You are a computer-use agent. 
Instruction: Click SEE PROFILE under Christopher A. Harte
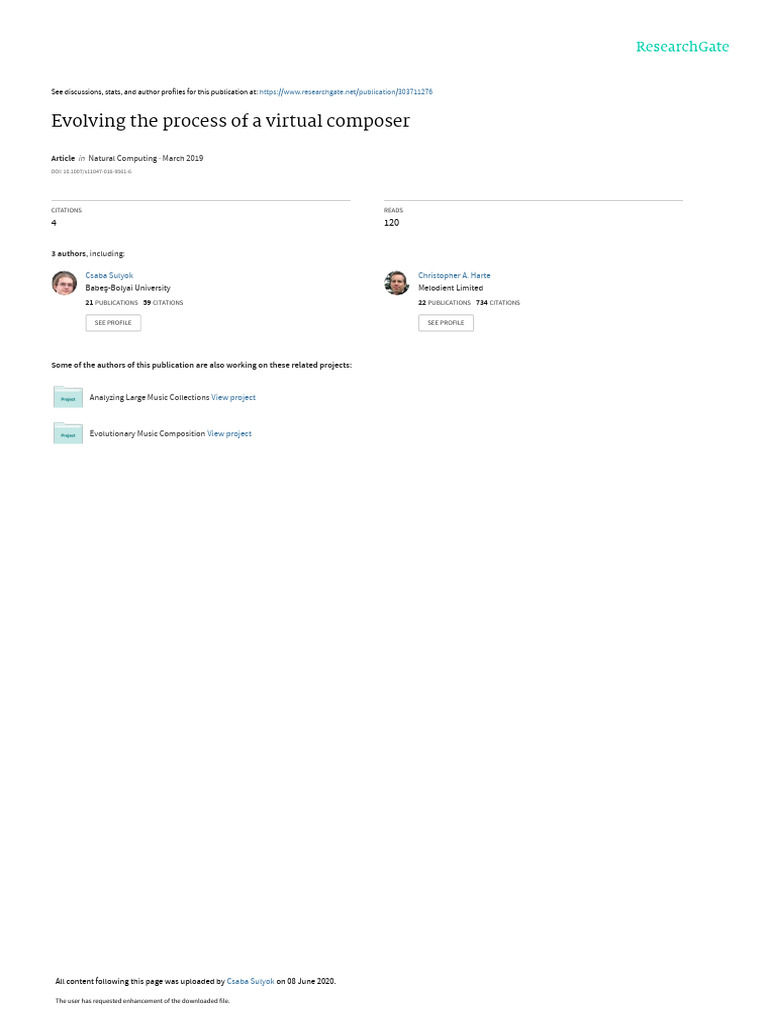tap(446, 323)
